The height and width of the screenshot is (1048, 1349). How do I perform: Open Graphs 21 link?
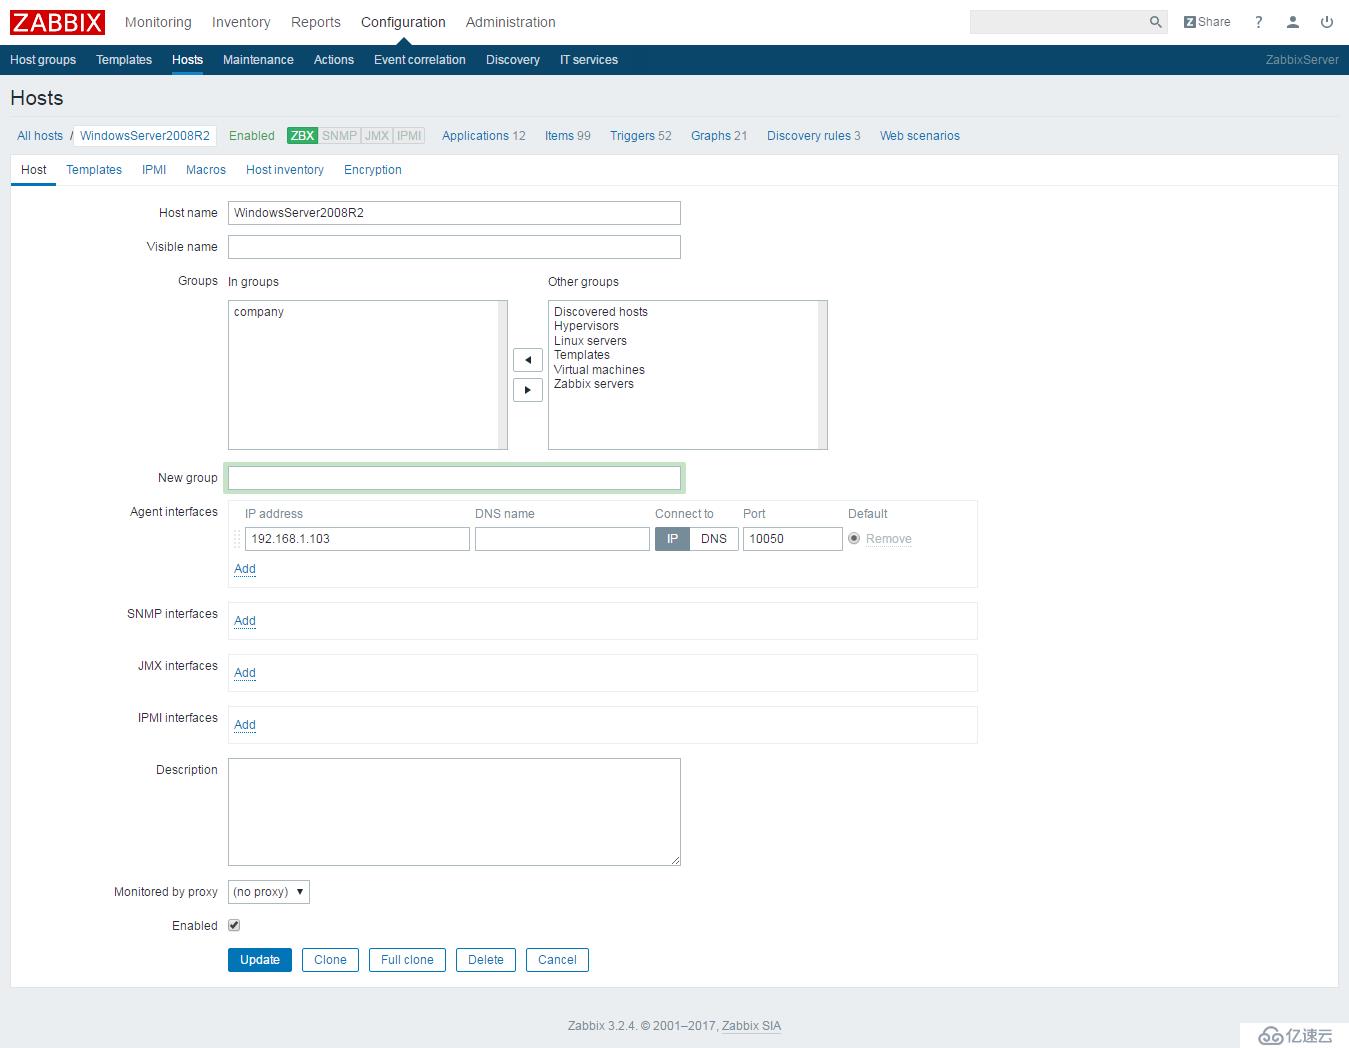(719, 136)
